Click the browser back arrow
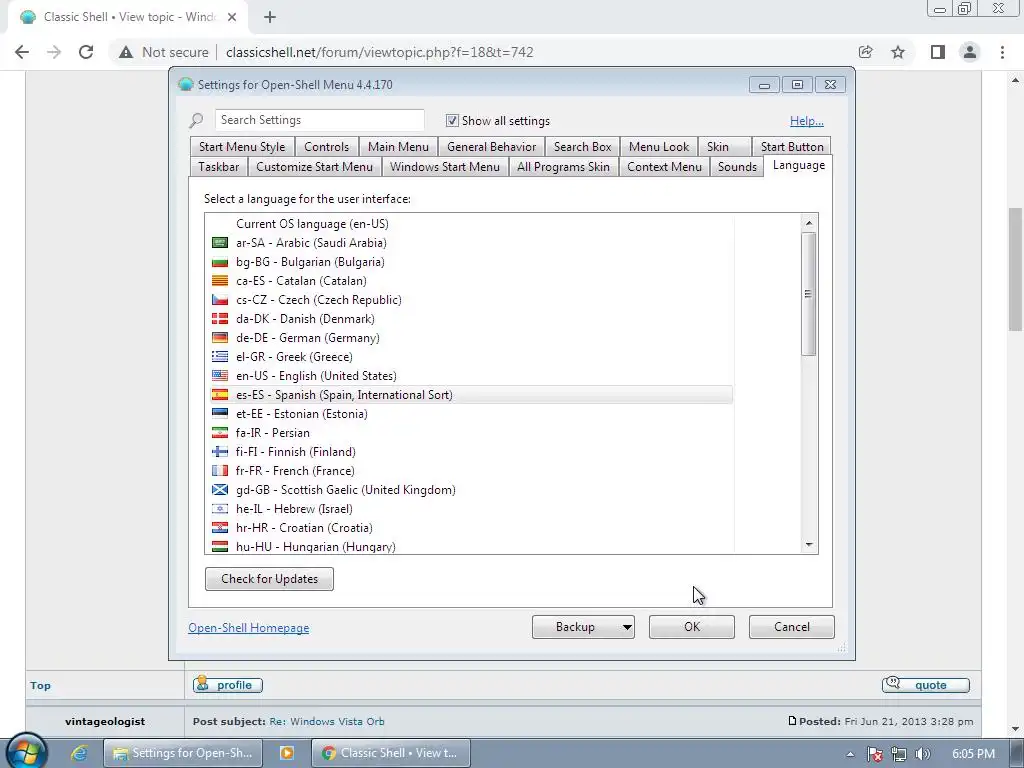Viewport: 1024px width, 768px height. [22, 52]
